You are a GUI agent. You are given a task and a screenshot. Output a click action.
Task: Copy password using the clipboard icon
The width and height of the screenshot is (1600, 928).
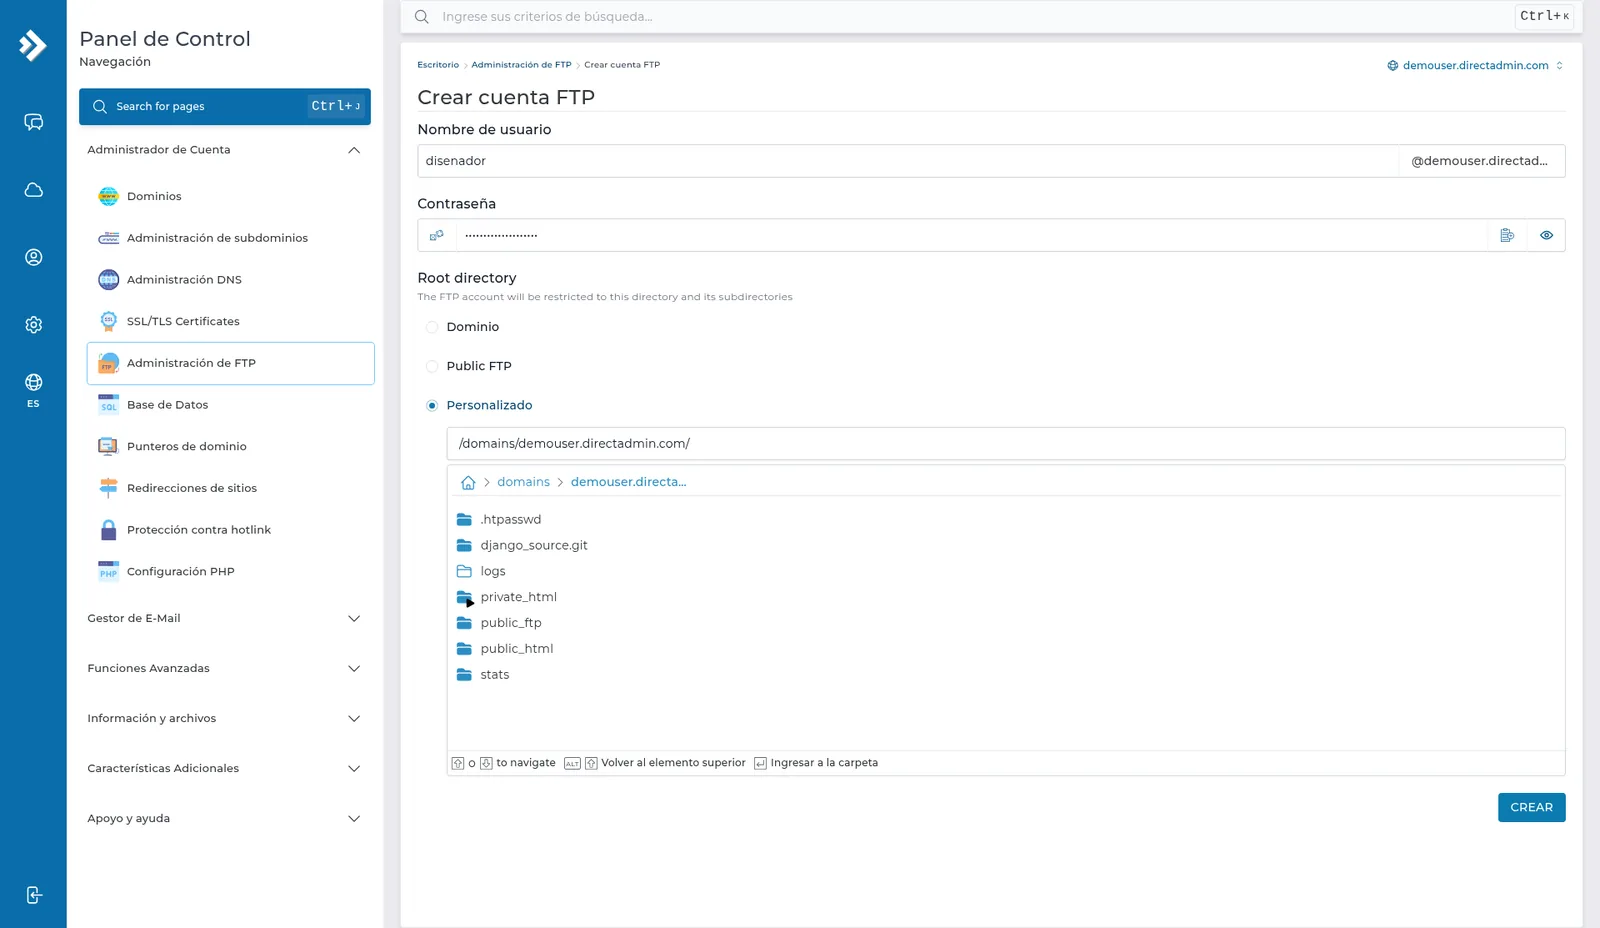click(1507, 236)
